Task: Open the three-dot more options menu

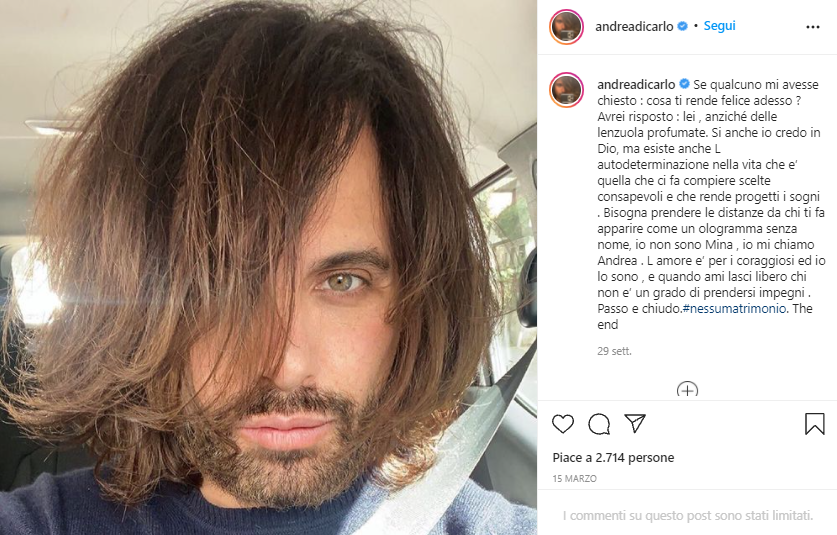Action: [812, 27]
